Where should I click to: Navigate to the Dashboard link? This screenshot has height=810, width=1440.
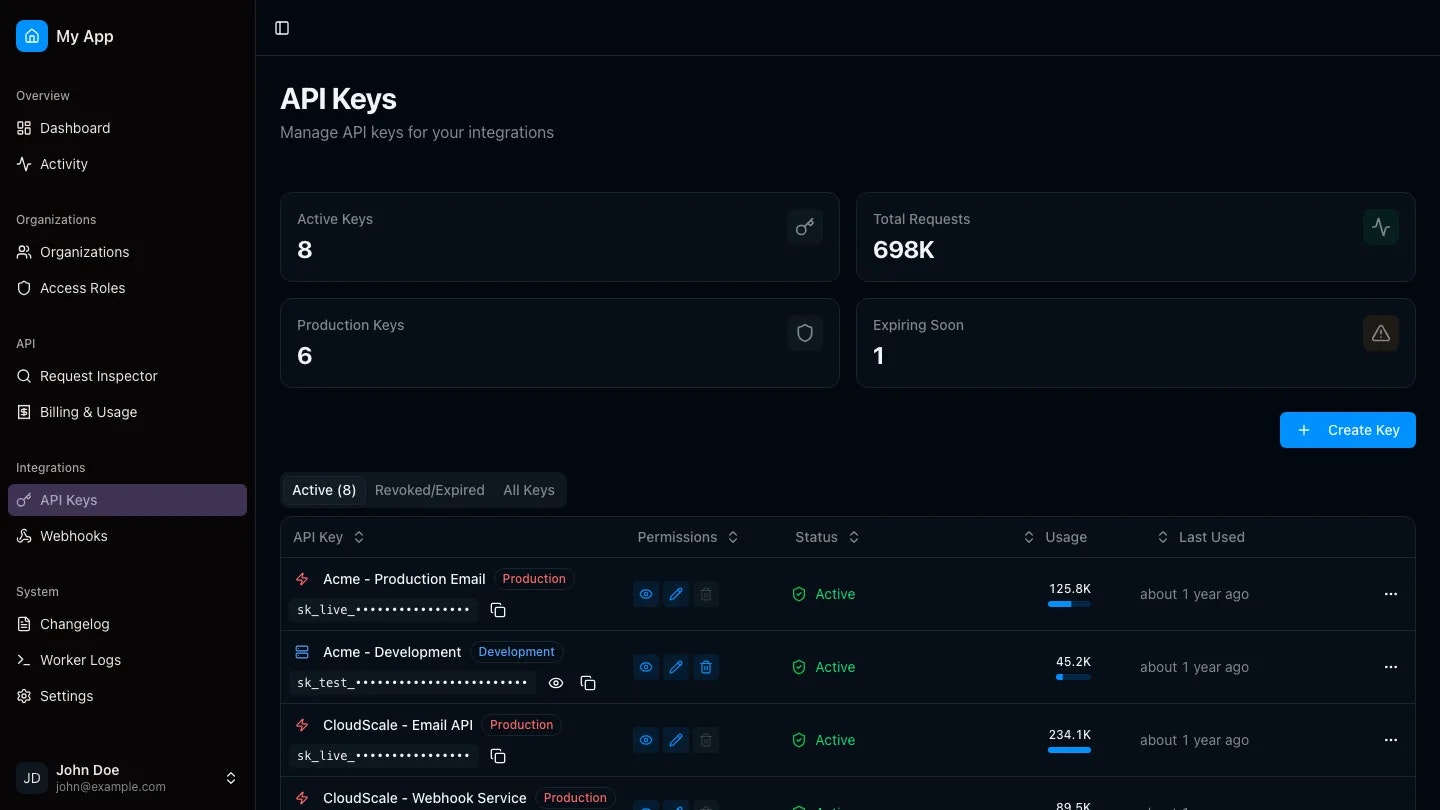click(74, 128)
